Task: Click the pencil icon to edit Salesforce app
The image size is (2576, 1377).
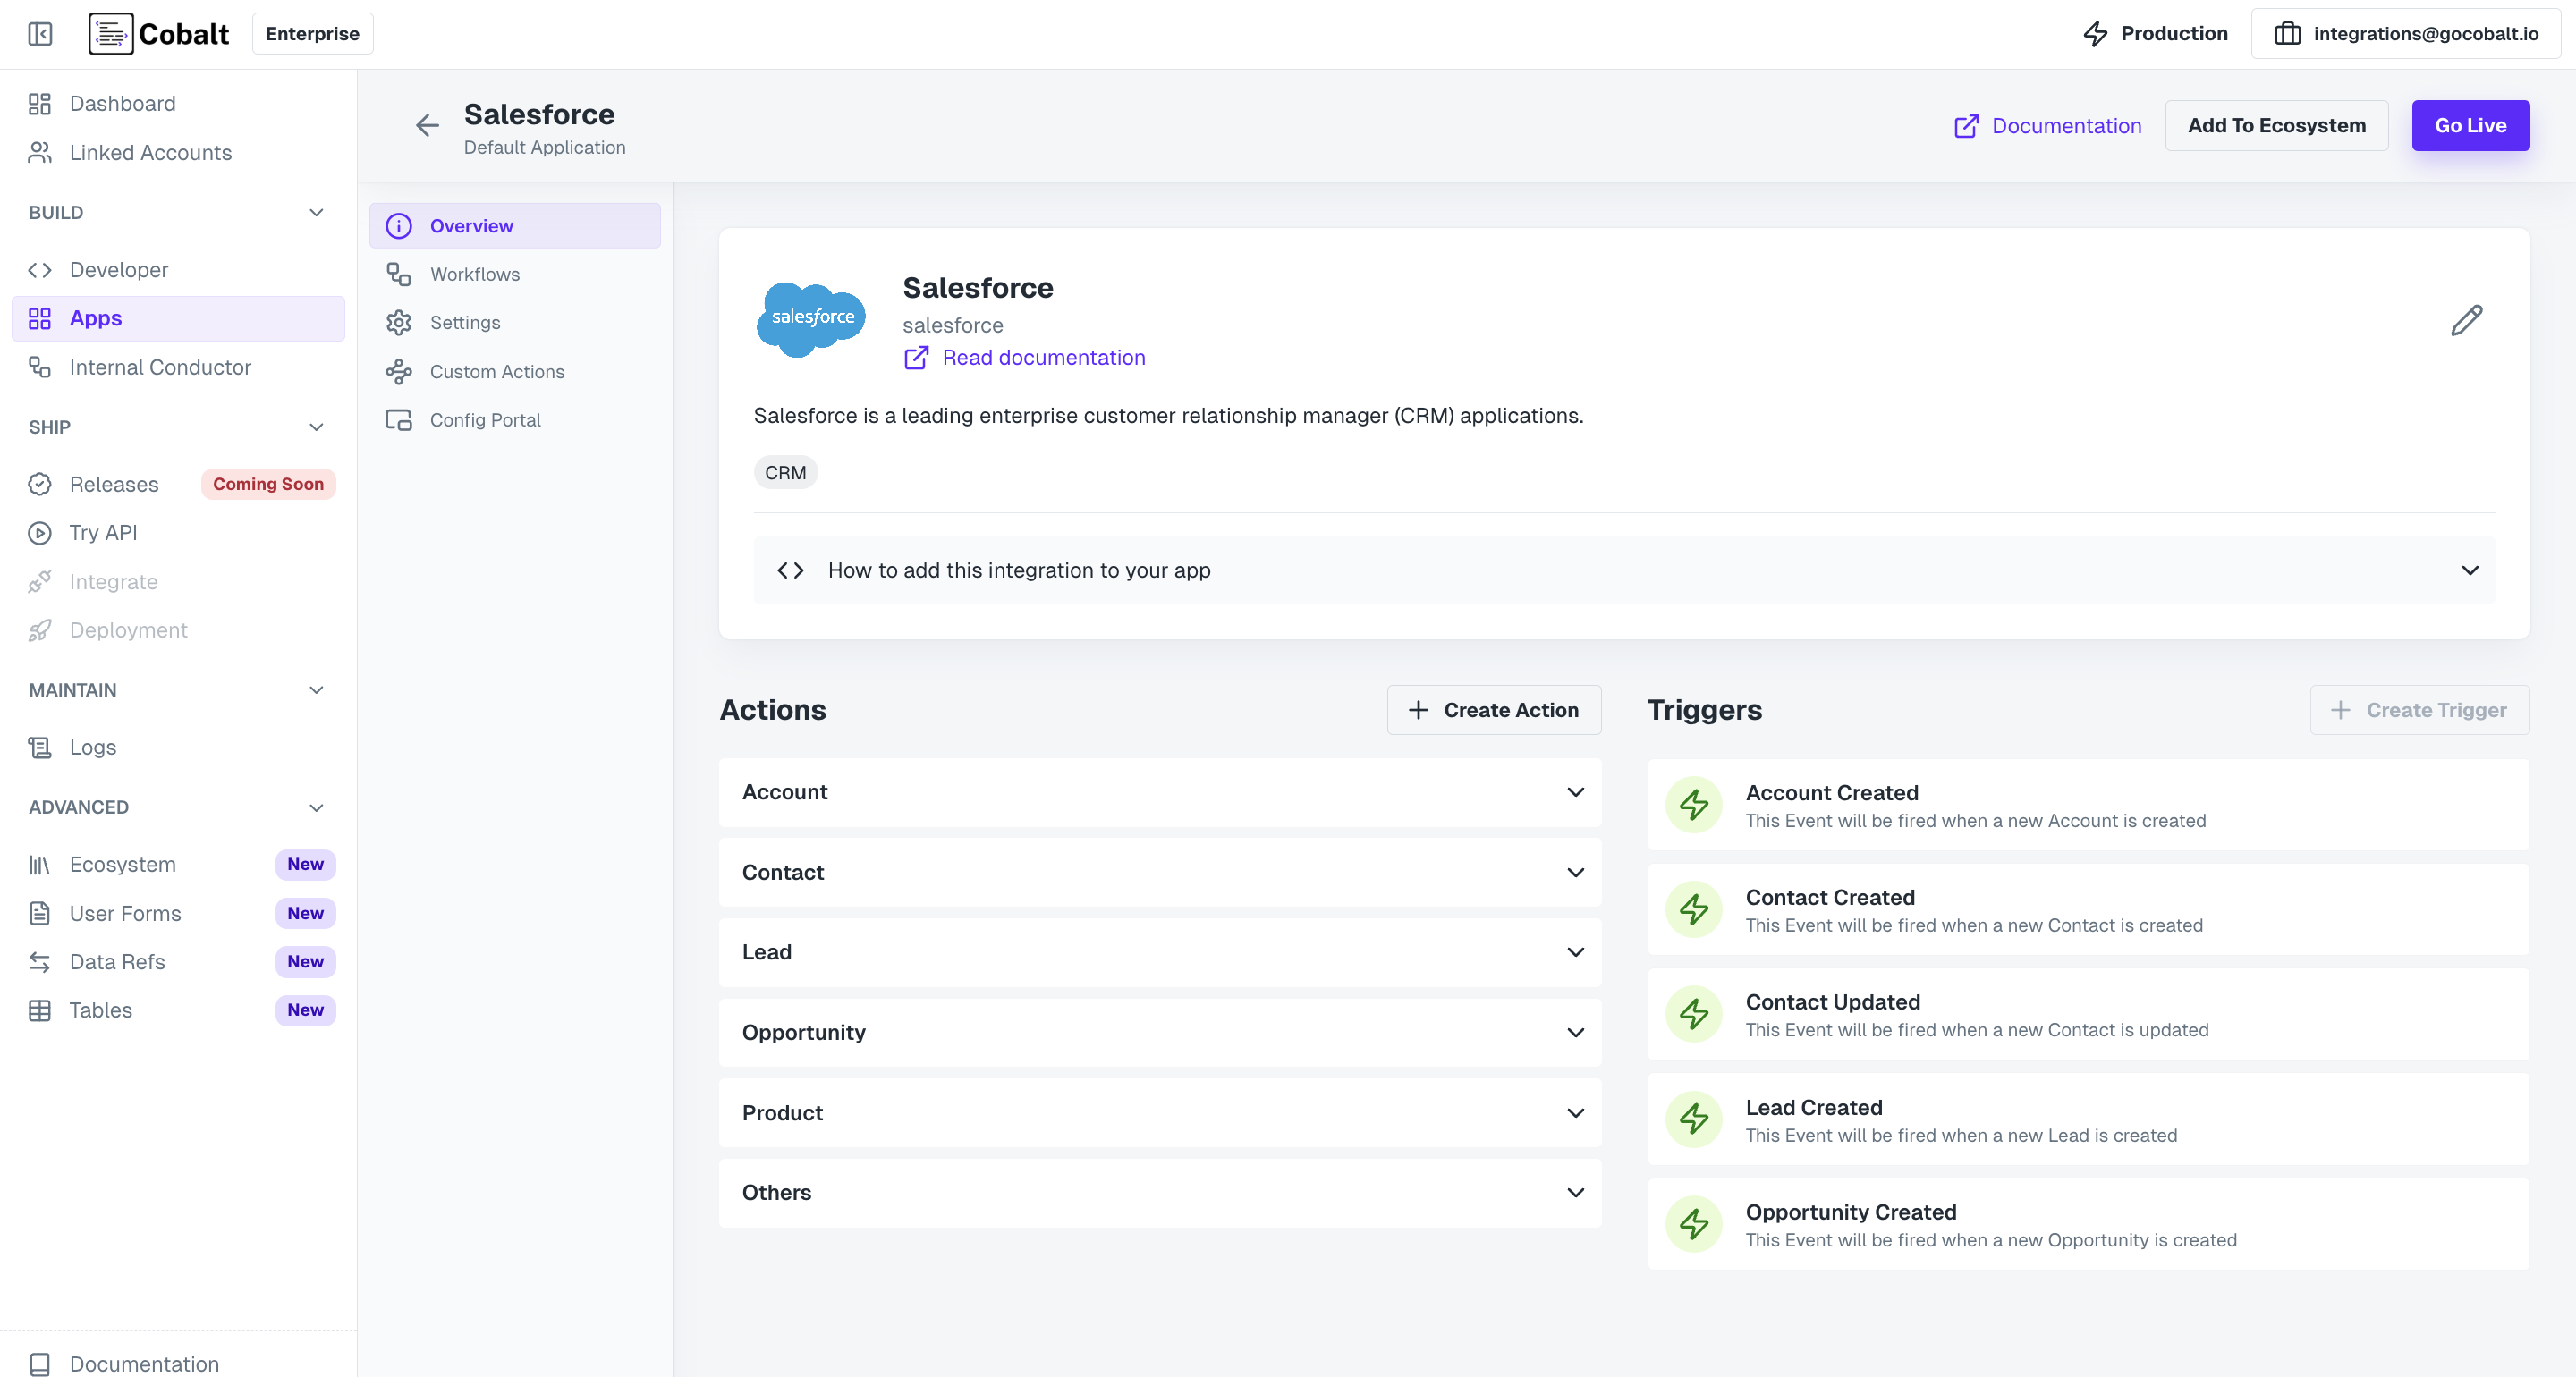Action: [2467, 320]
